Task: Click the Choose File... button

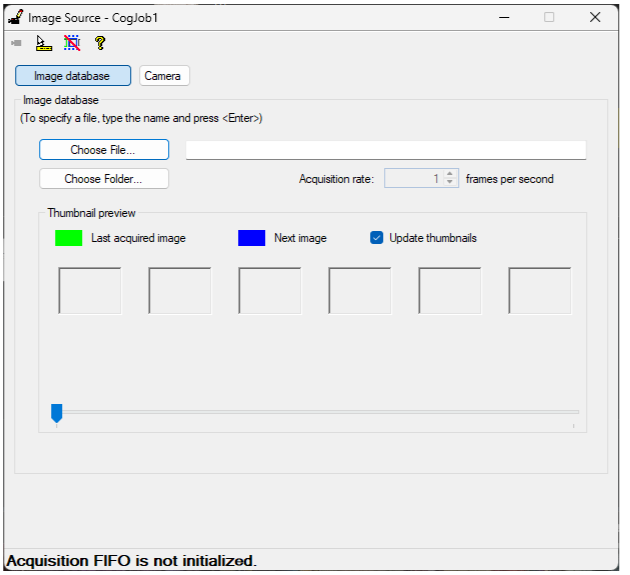Action: pyautogui.click(x=104, y=149)
